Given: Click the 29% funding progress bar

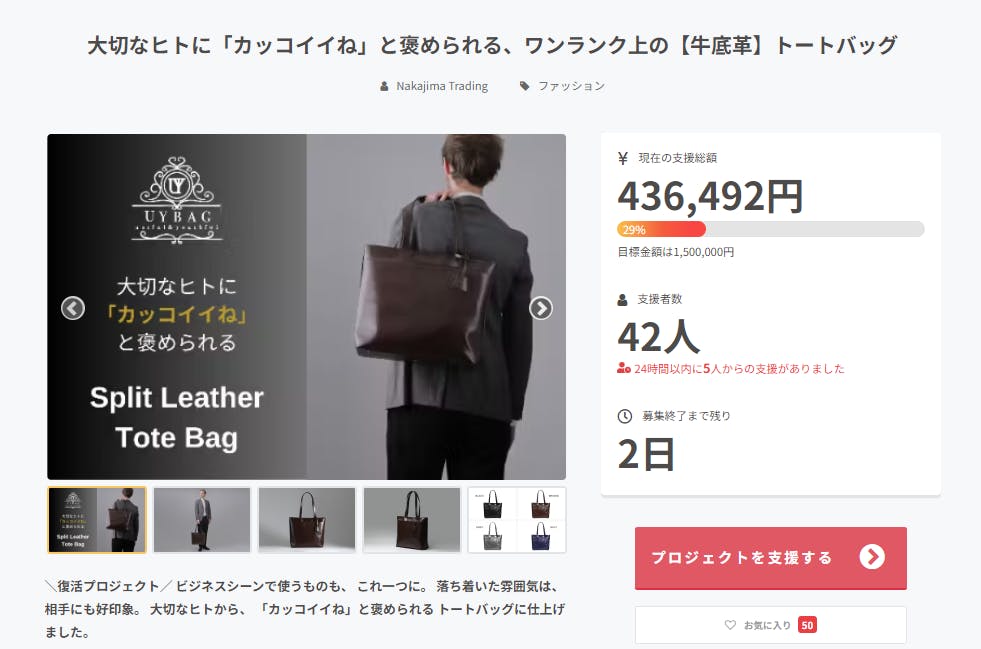Looking at the screenshot, I should (771, 229).
